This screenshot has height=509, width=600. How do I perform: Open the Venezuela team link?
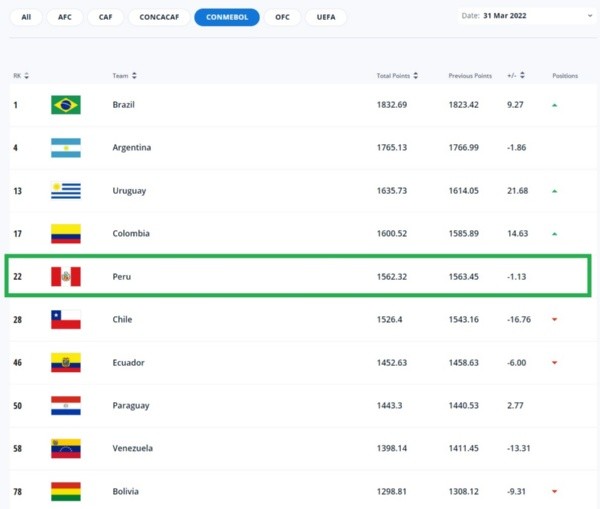[133, 449]
